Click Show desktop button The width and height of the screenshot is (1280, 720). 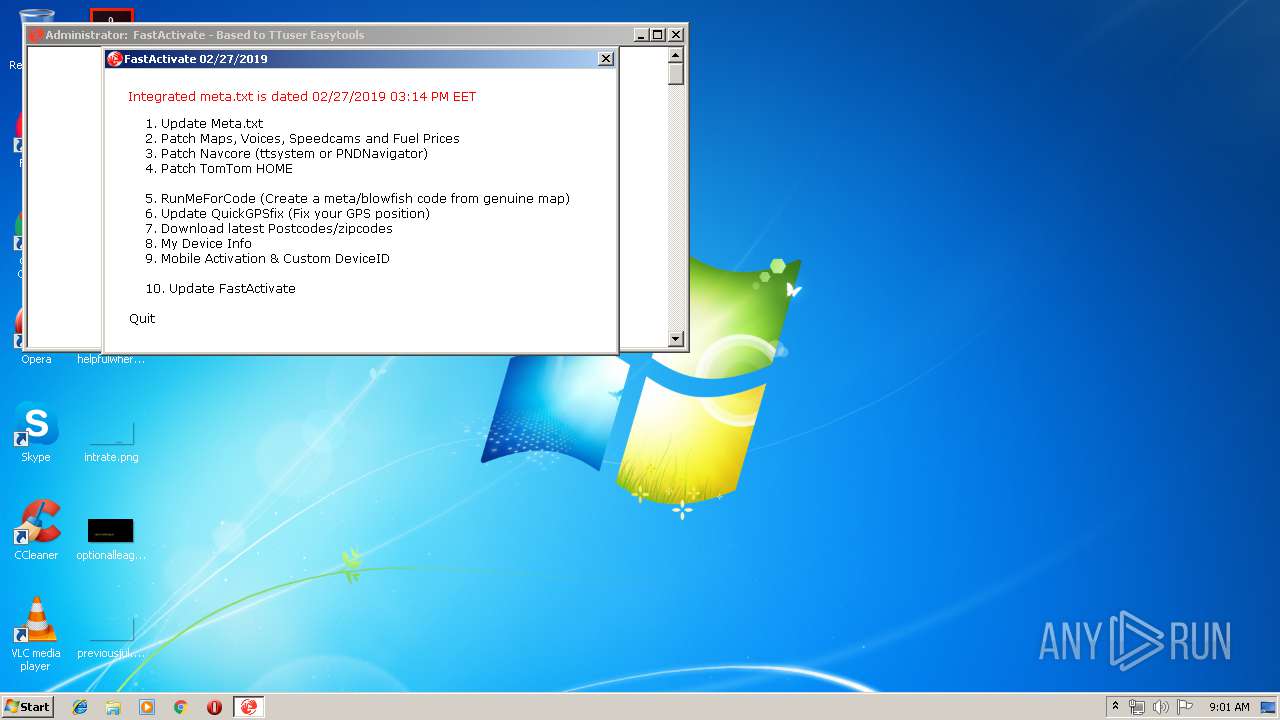click(1269, 707)
